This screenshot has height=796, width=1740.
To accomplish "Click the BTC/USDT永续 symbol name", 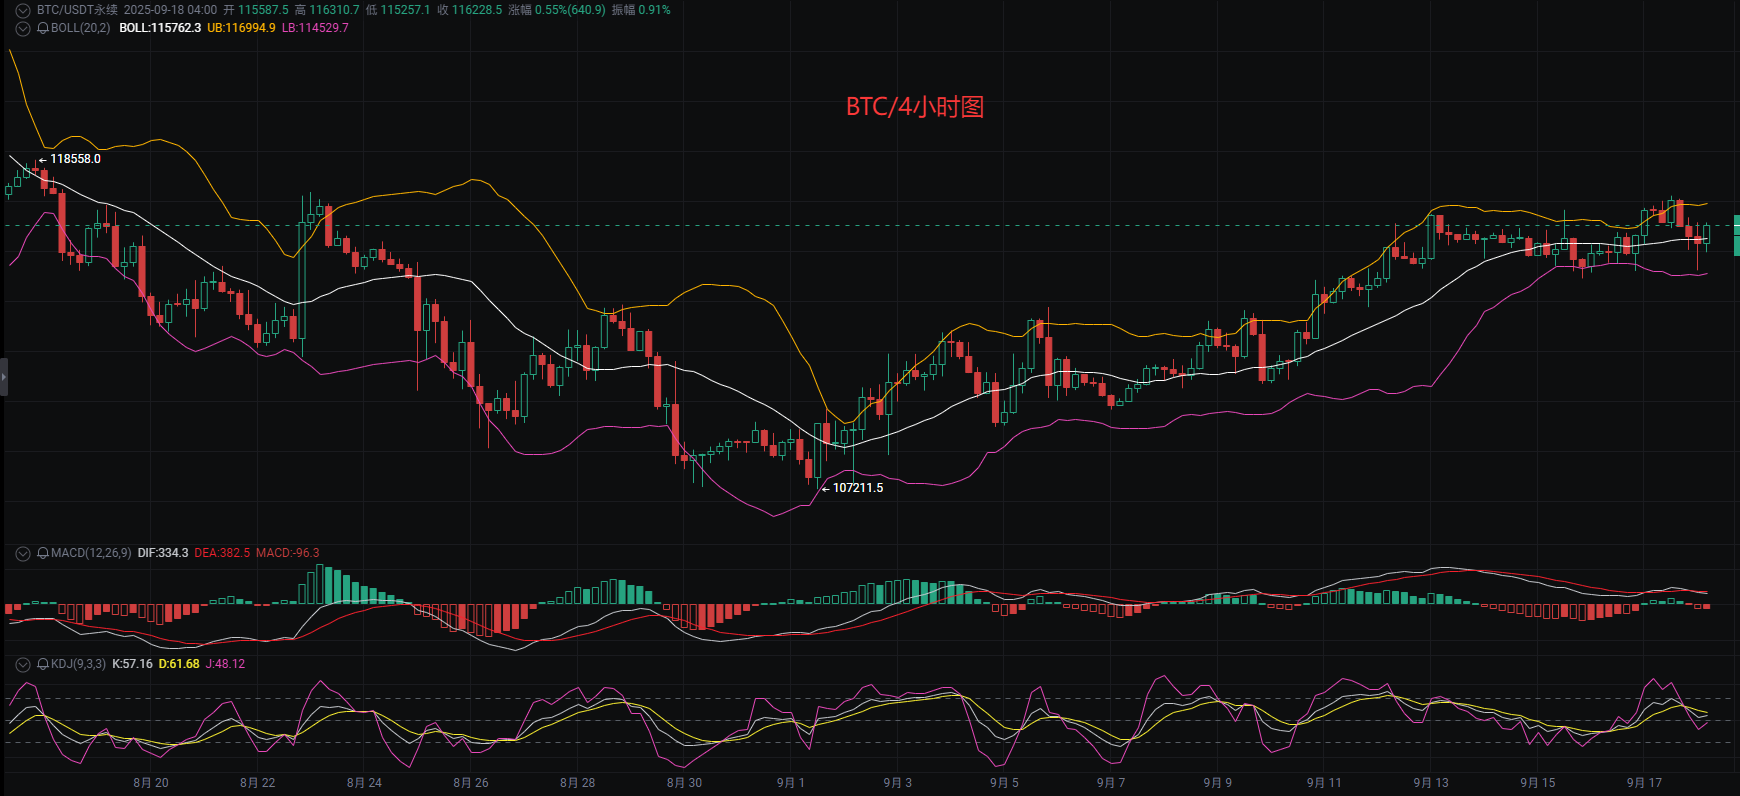I will point(77,10).
